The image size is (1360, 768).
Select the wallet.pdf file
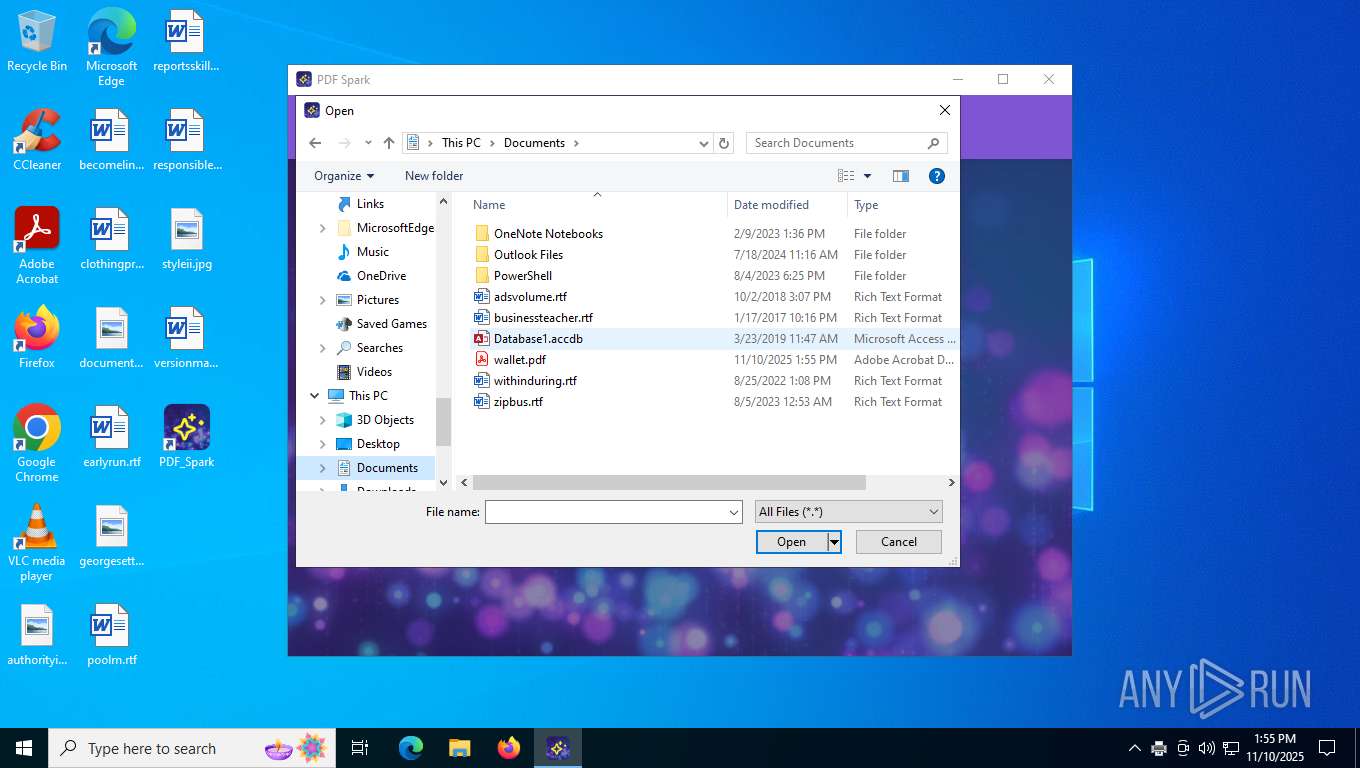tap(520, 360)
